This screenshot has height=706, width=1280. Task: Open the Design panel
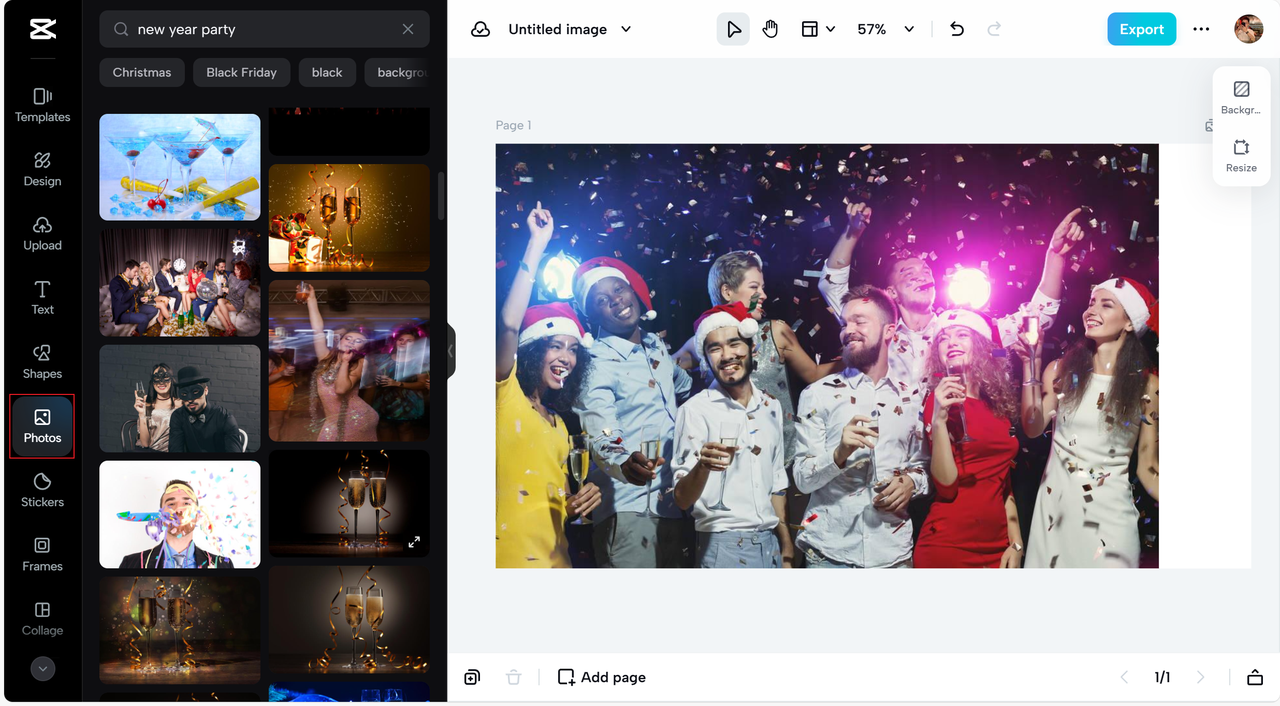pos(42,169)
